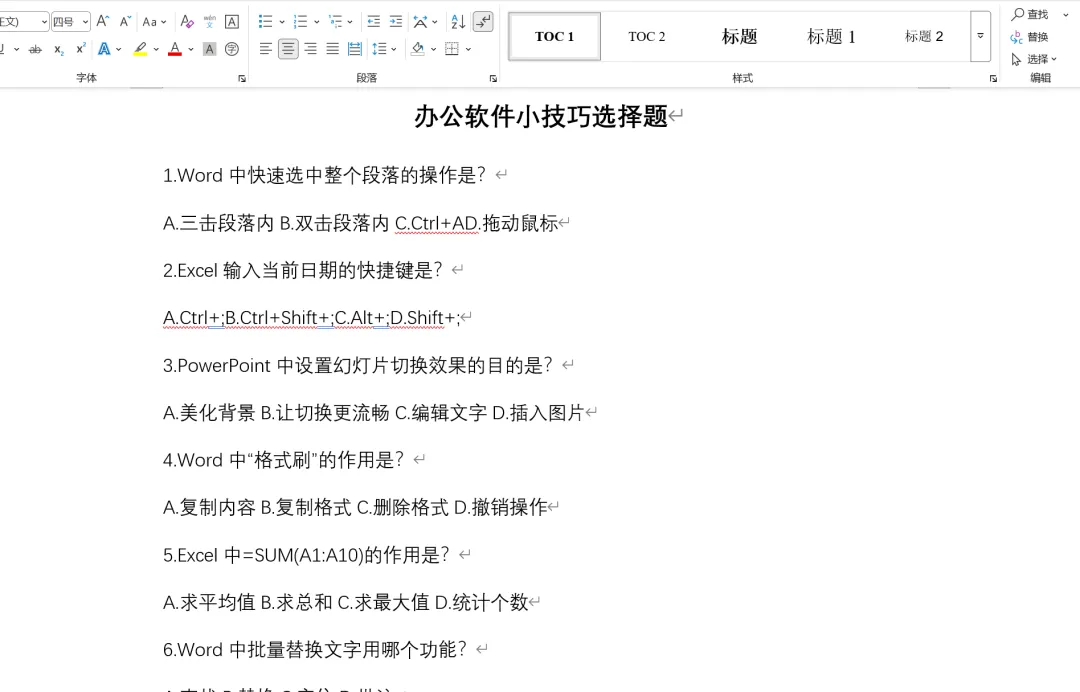The image size is (1080, 692).
Task: Expand the bullet library dropdown arrow
Action: coord(282,21)
